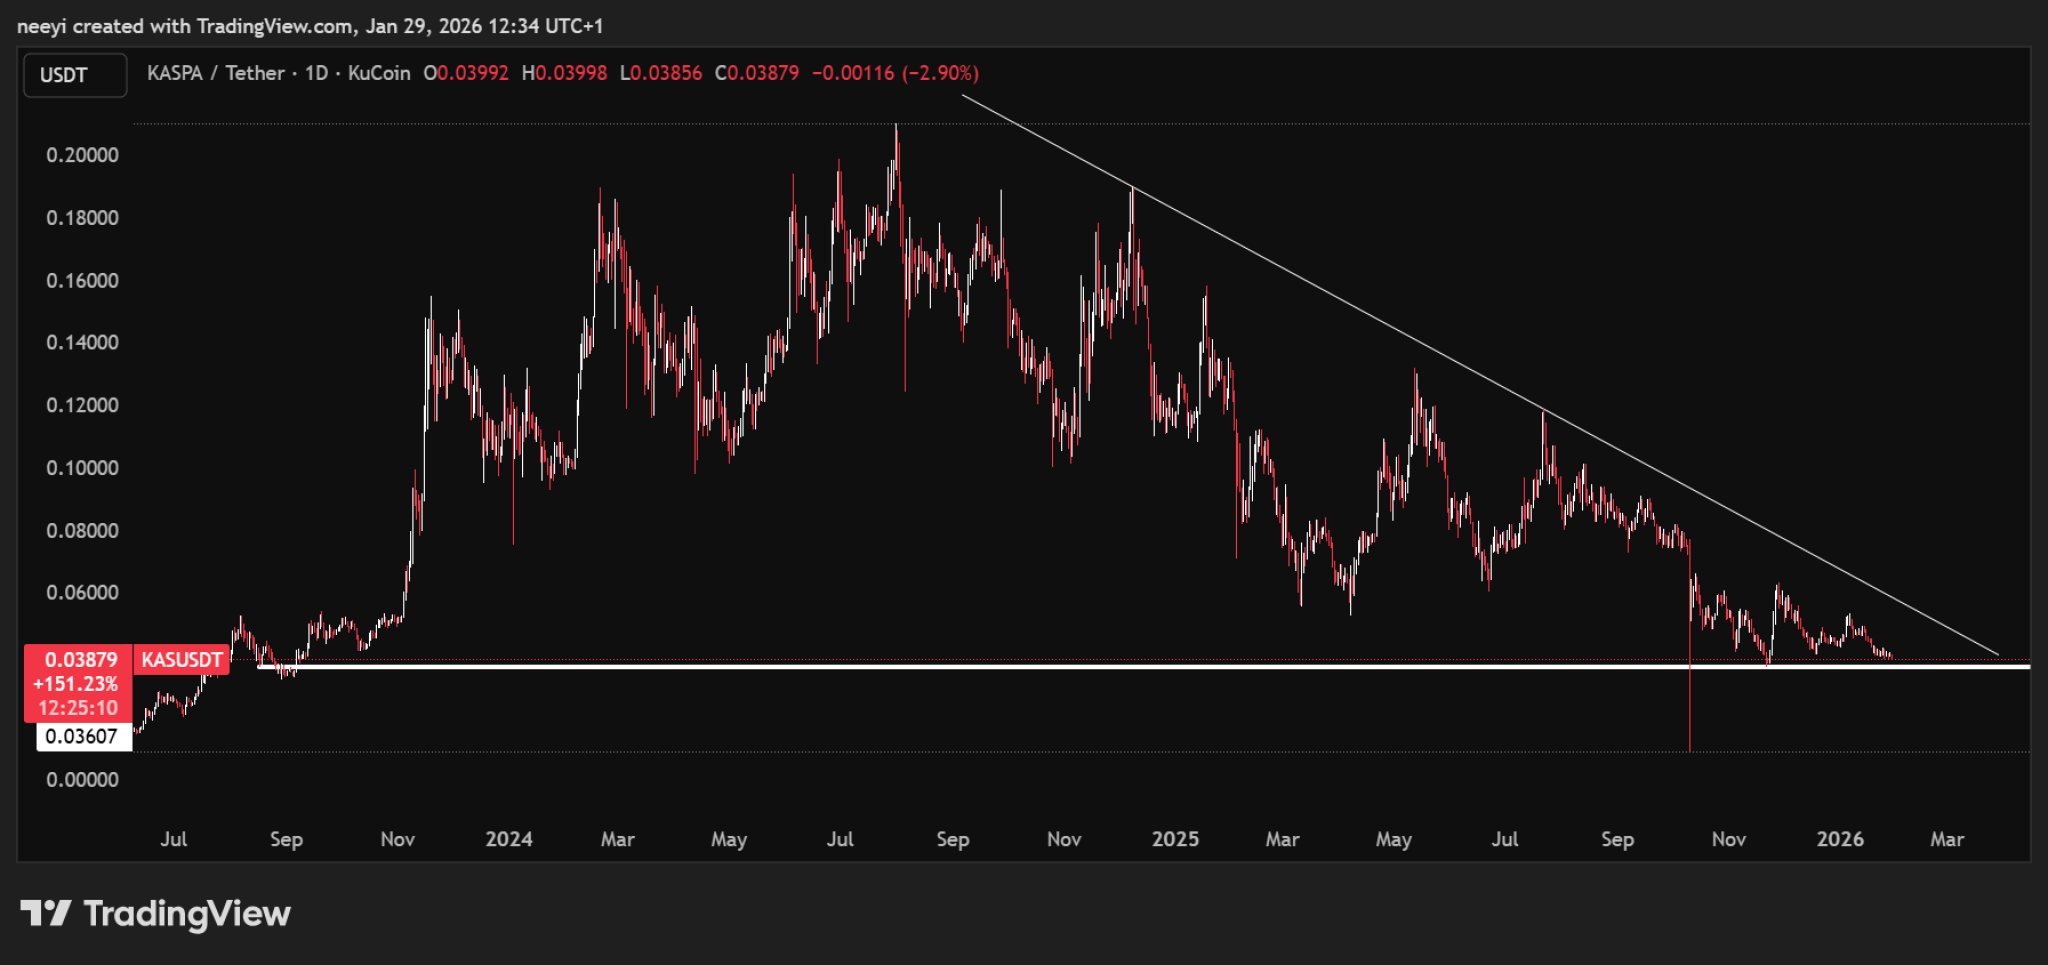This screenshot has height=965, width=2048.
Task: Click the 2026 label on time axis
Action: coord(1840,839)
